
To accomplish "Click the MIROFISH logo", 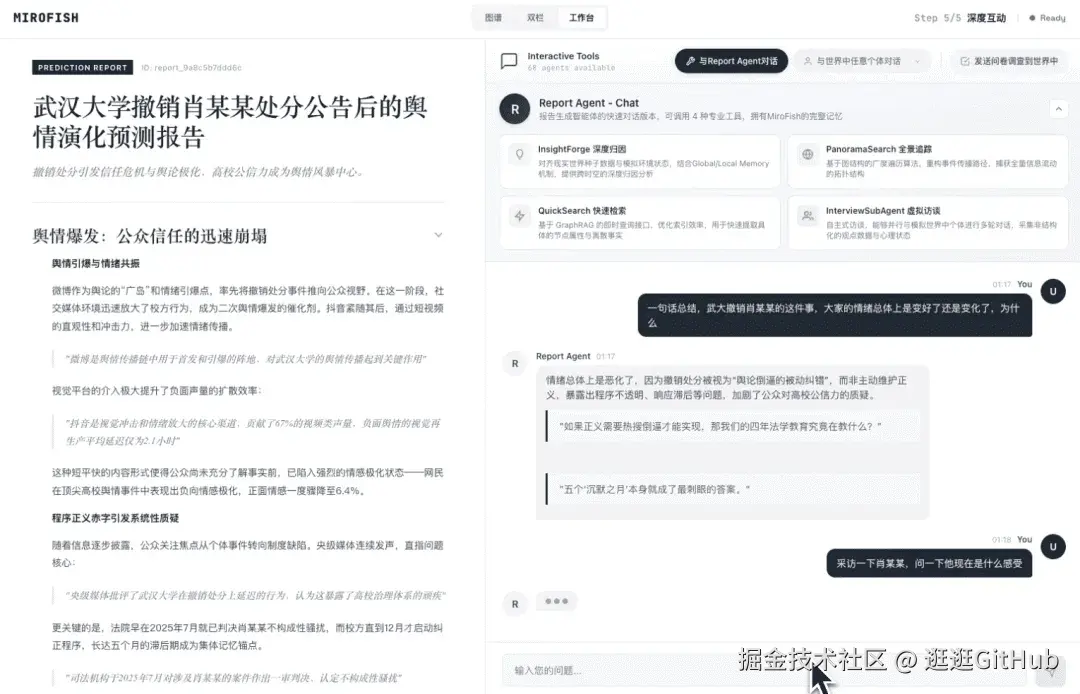I will [45, 17].
